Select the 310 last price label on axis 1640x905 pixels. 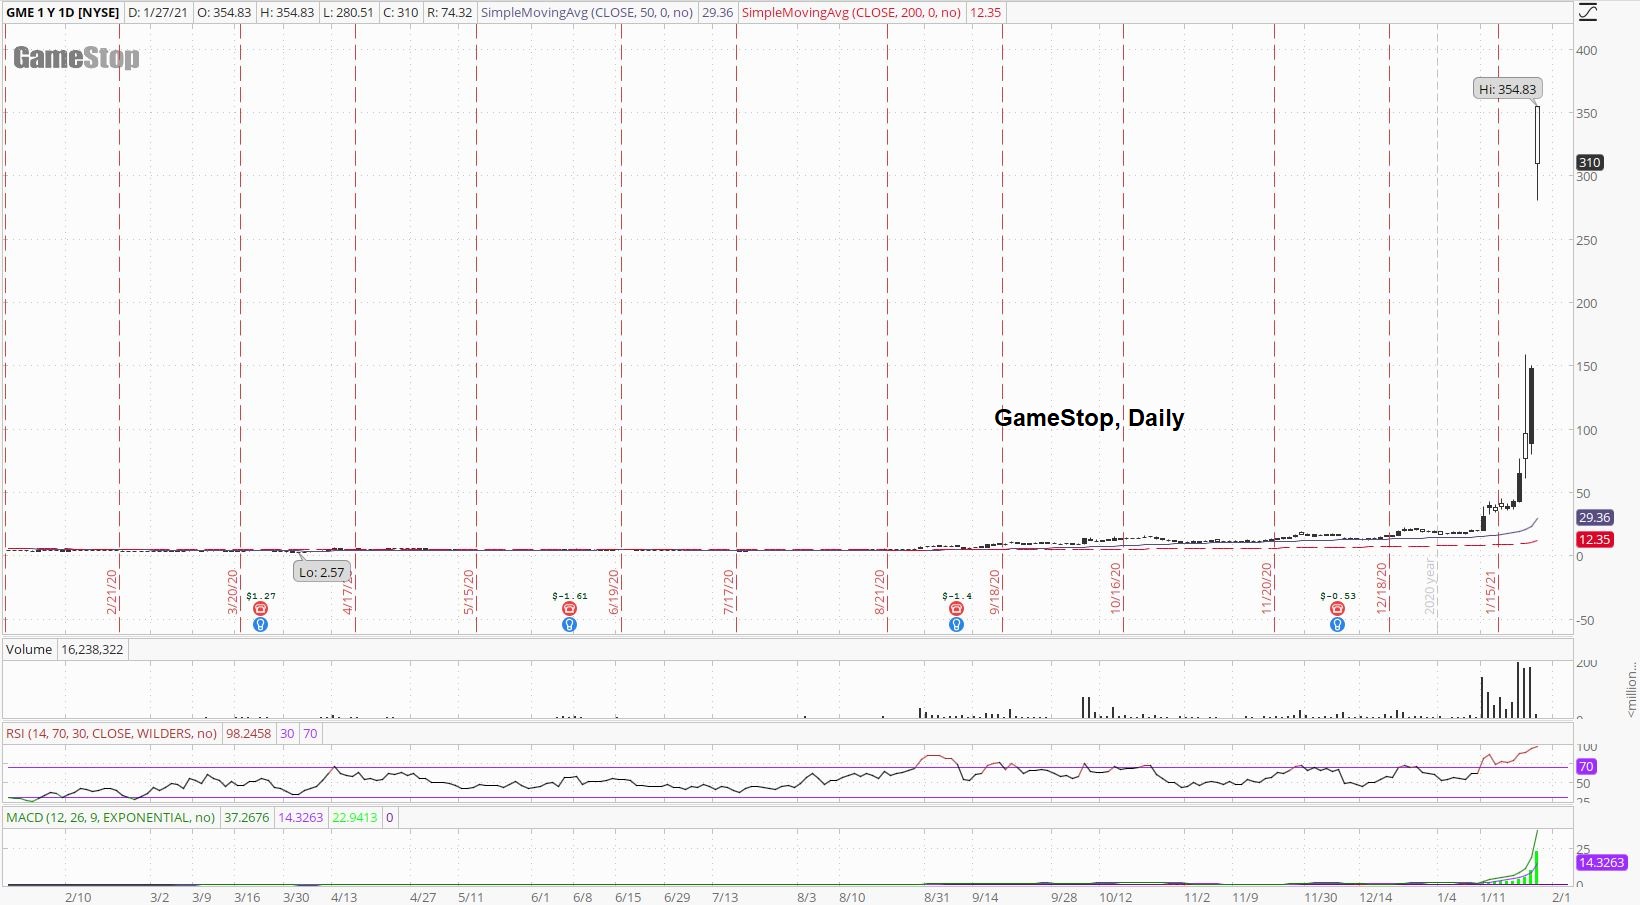coord(1590,162)
